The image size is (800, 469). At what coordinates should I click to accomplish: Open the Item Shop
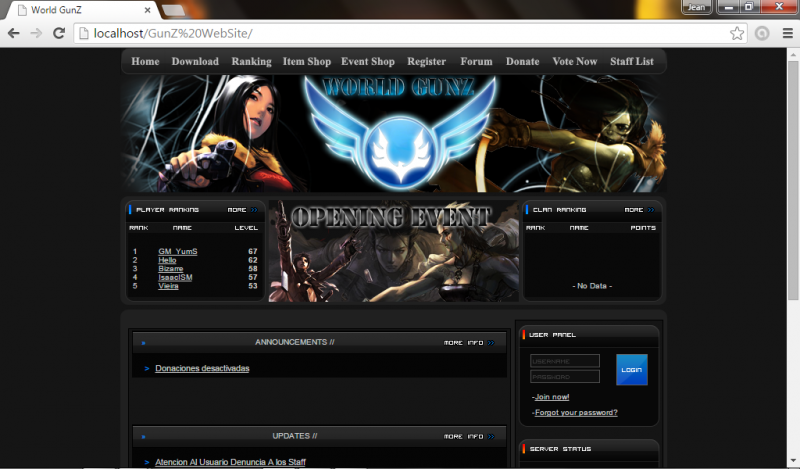[x=307, y=61]
